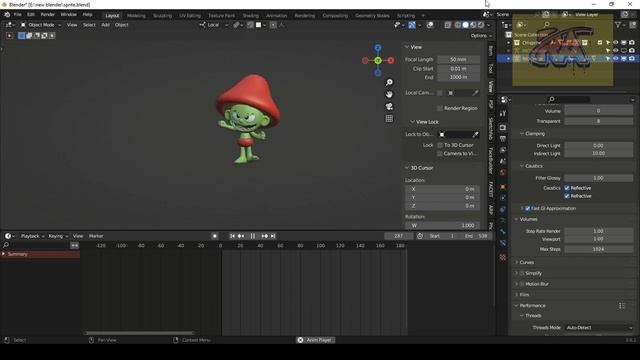Viewport: 640px width, 360px height.
Task: Toggle the Local Camera checkbox
Action: (440, 93)
